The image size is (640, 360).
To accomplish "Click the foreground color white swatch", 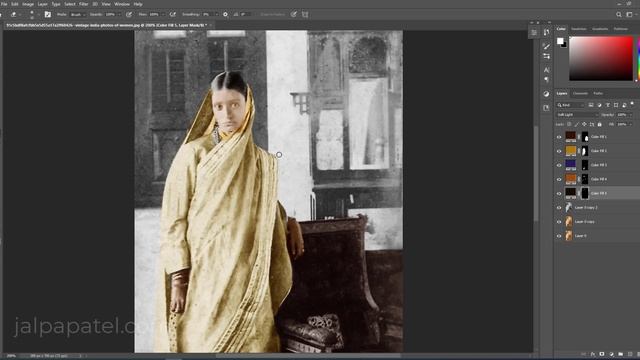I will (x=560, y=41).
